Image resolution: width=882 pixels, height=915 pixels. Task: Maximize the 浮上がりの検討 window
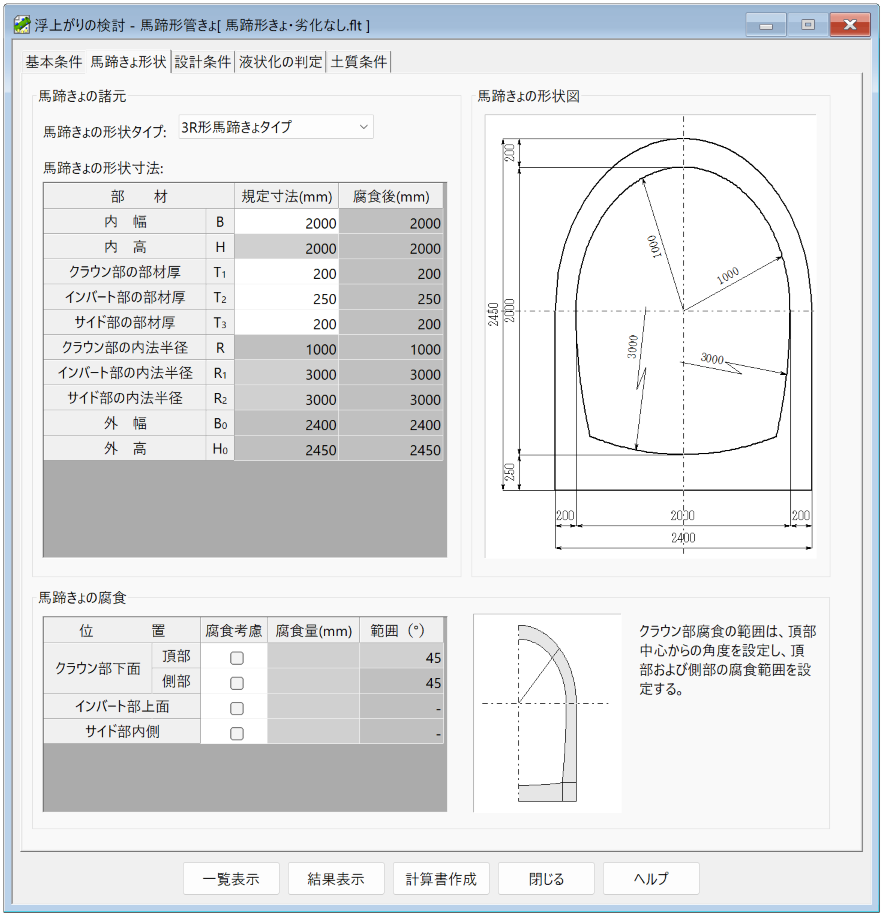coord(808,25)
